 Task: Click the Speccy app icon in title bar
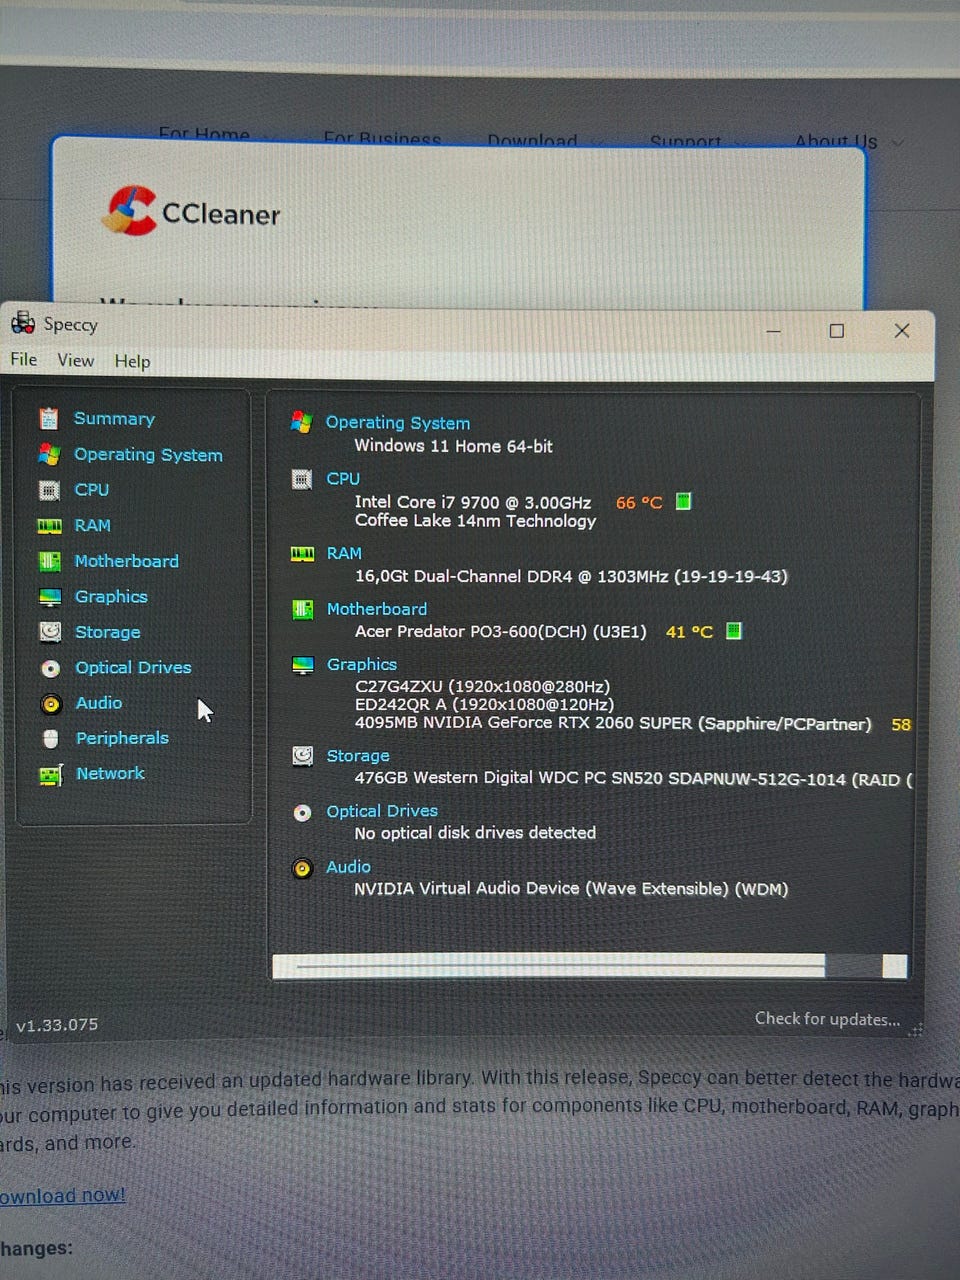23,323
